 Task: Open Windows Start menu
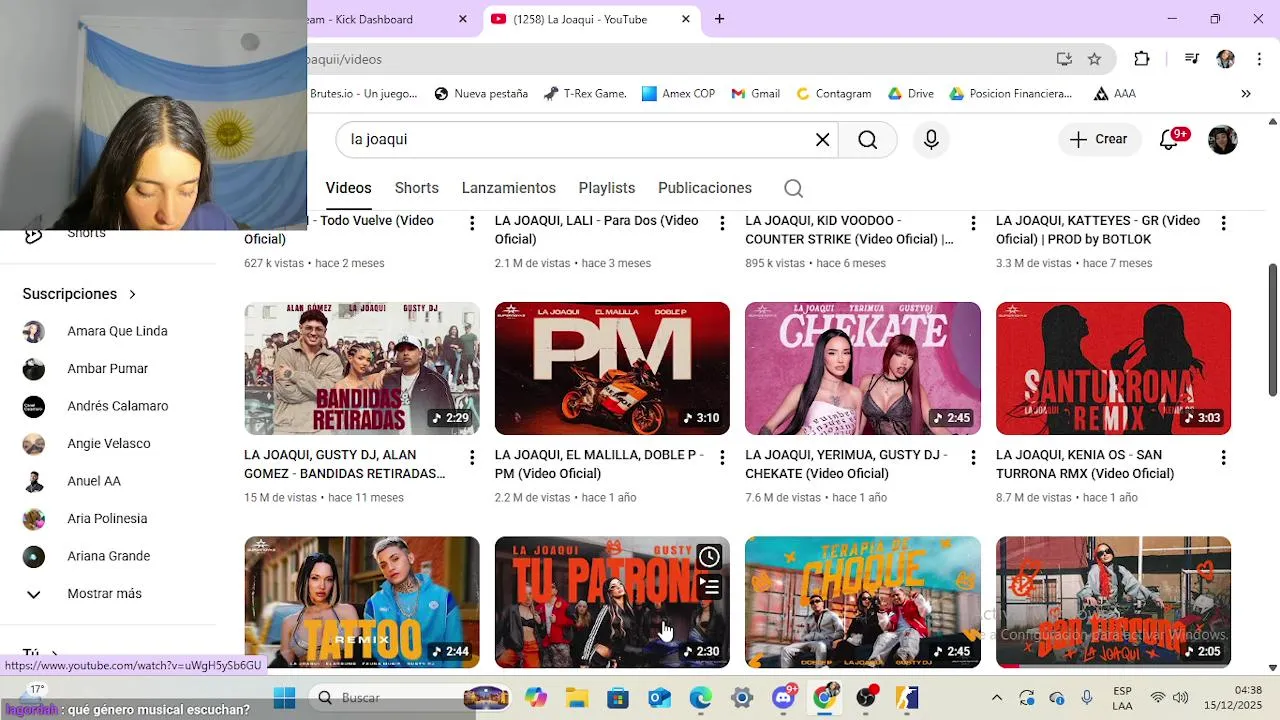pos(284,697)
